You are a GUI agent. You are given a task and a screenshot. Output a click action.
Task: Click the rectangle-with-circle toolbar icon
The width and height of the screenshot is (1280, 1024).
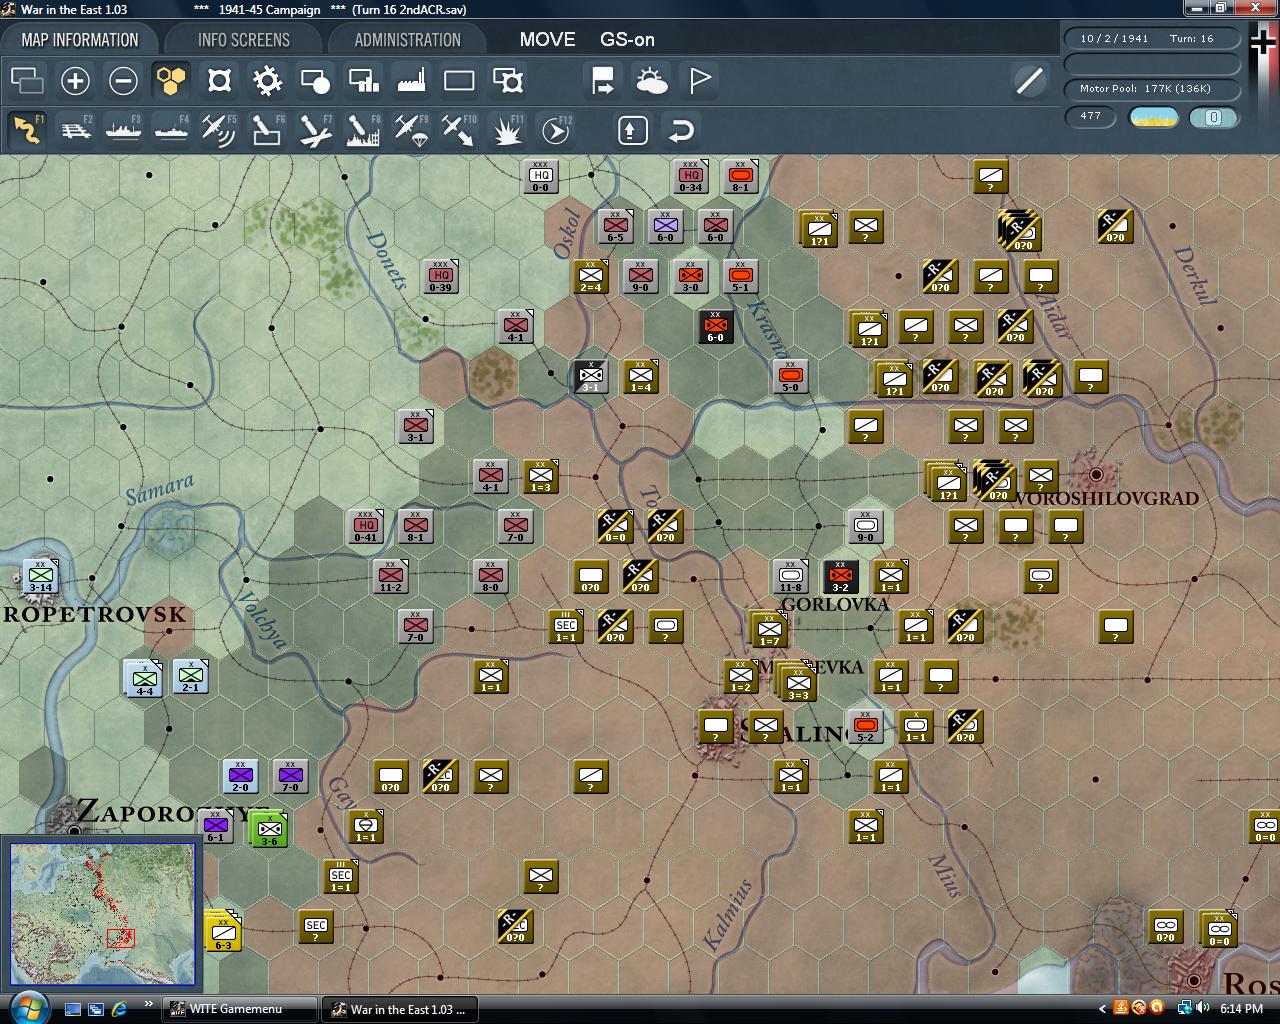[x=315, y=80]
